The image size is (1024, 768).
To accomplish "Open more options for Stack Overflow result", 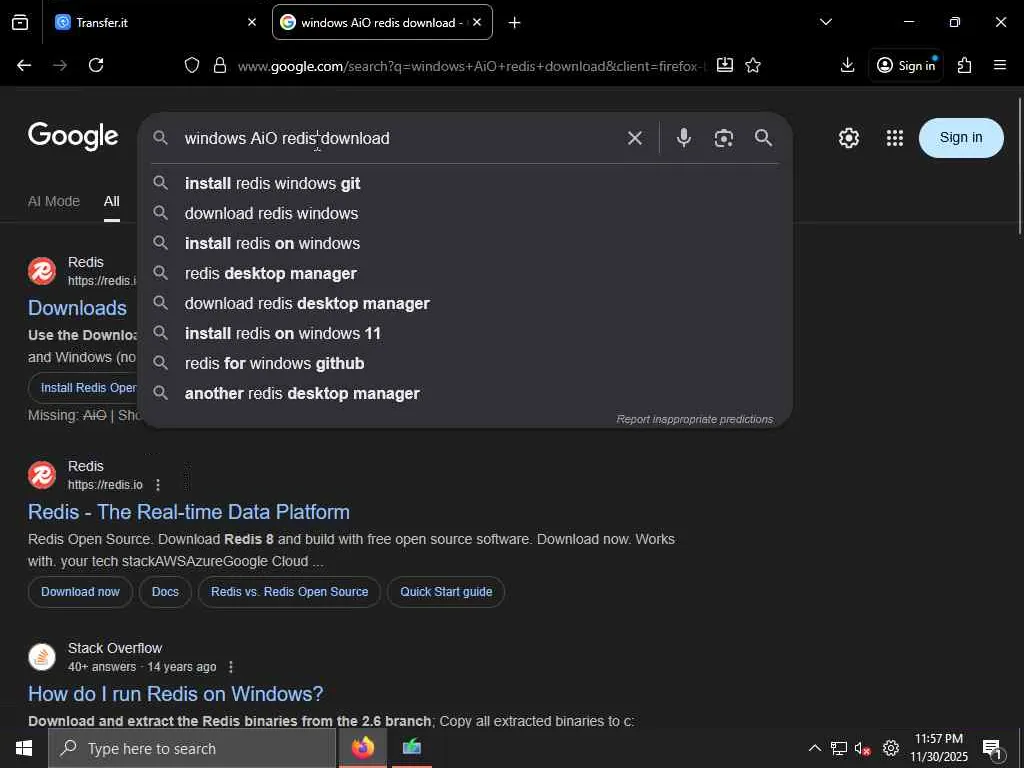I will tap(231, 667).
